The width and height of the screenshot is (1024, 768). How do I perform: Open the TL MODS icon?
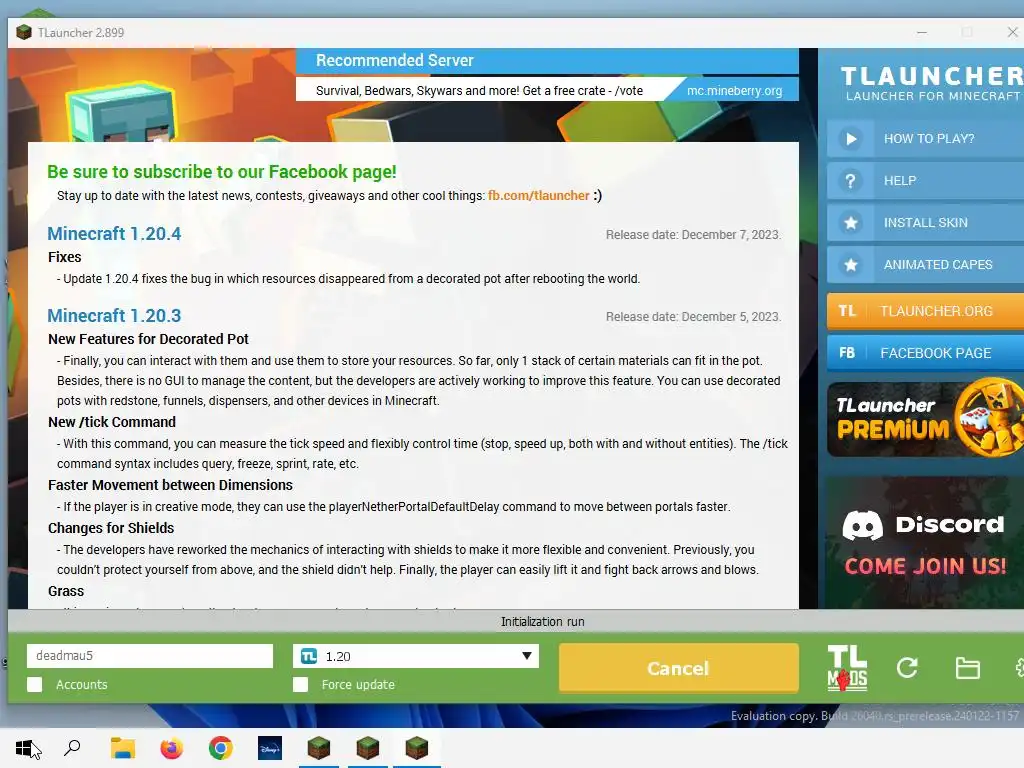click(847, 668)
